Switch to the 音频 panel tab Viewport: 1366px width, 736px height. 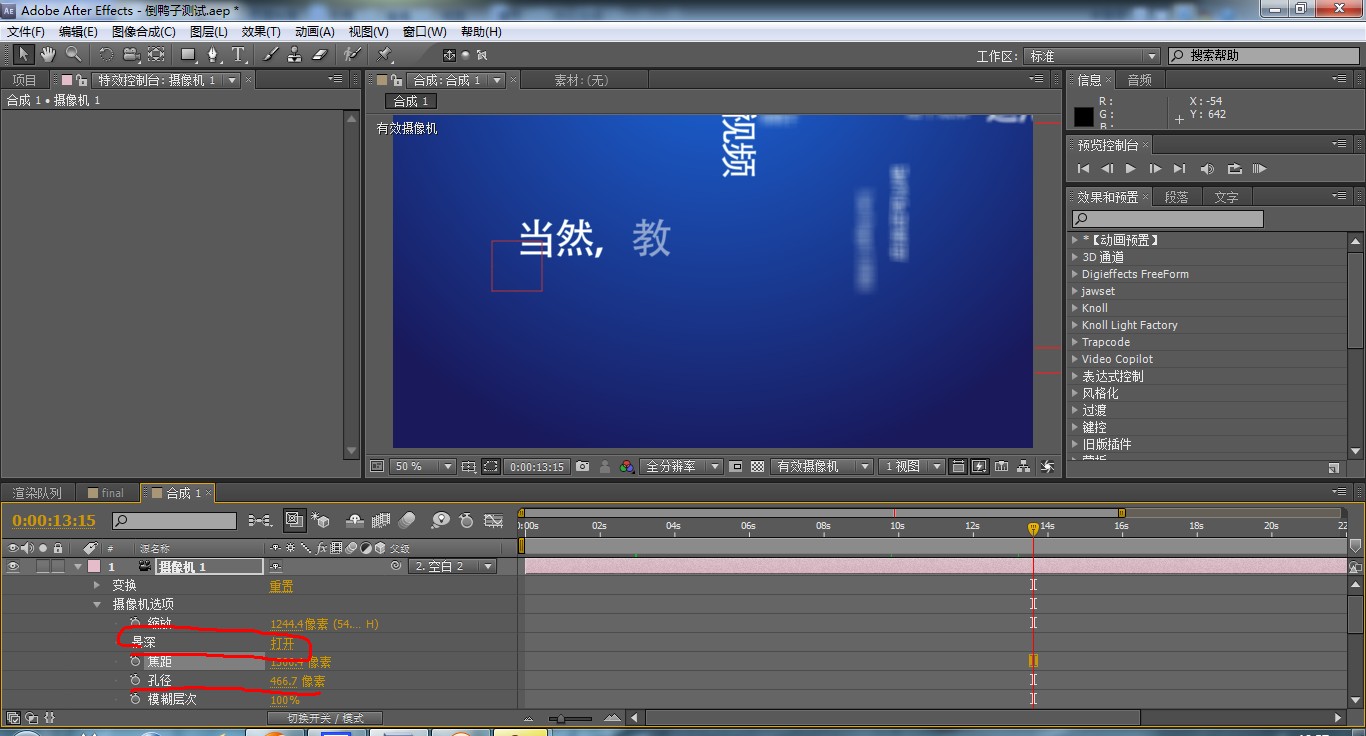click(1140, 80)
